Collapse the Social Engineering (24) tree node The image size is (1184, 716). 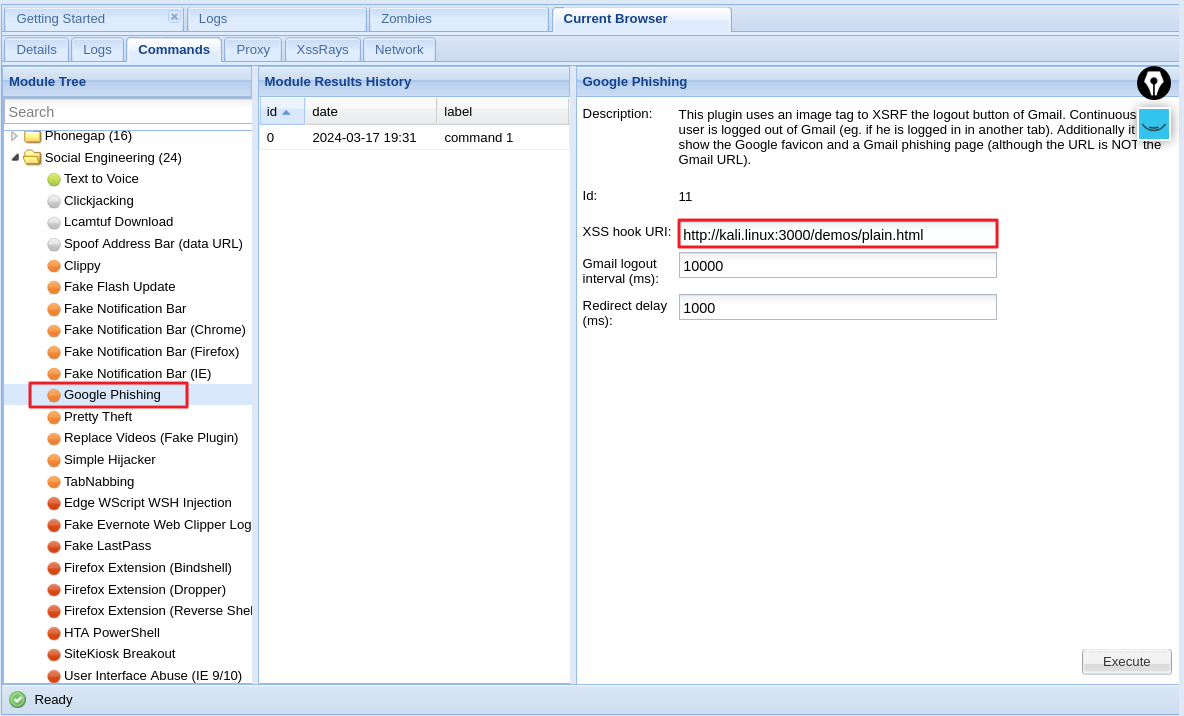pos(14,157)
